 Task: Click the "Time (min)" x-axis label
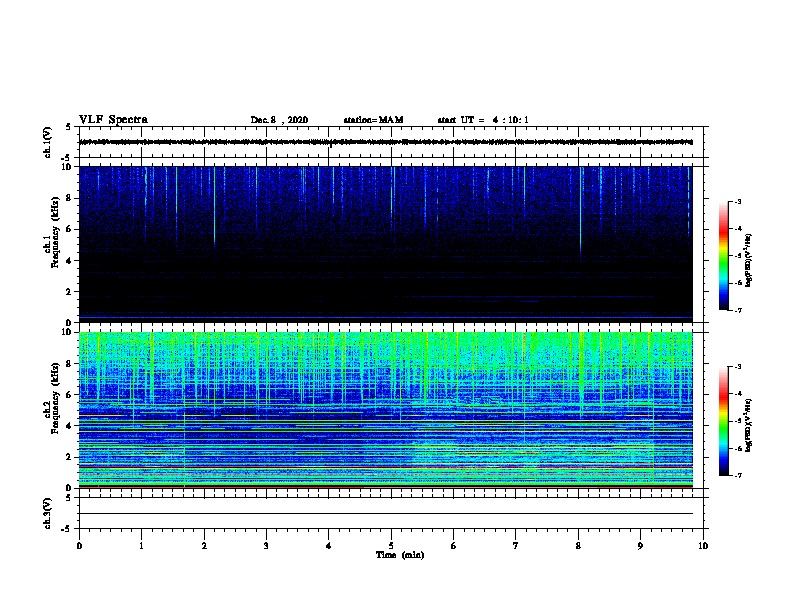click(x=400, y=555)
